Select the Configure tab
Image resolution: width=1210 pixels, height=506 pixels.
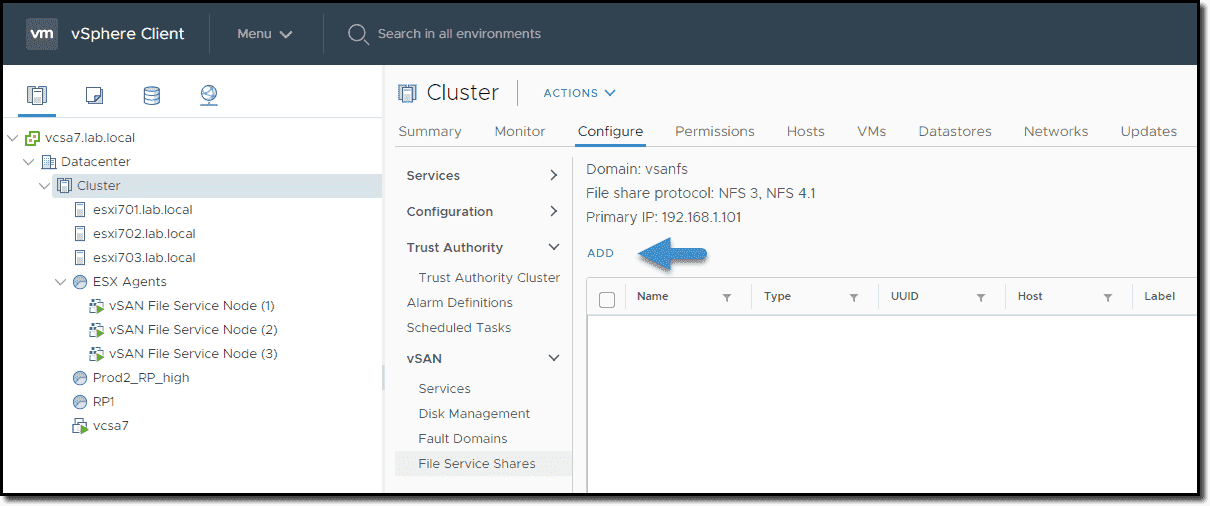pos(610,131)
